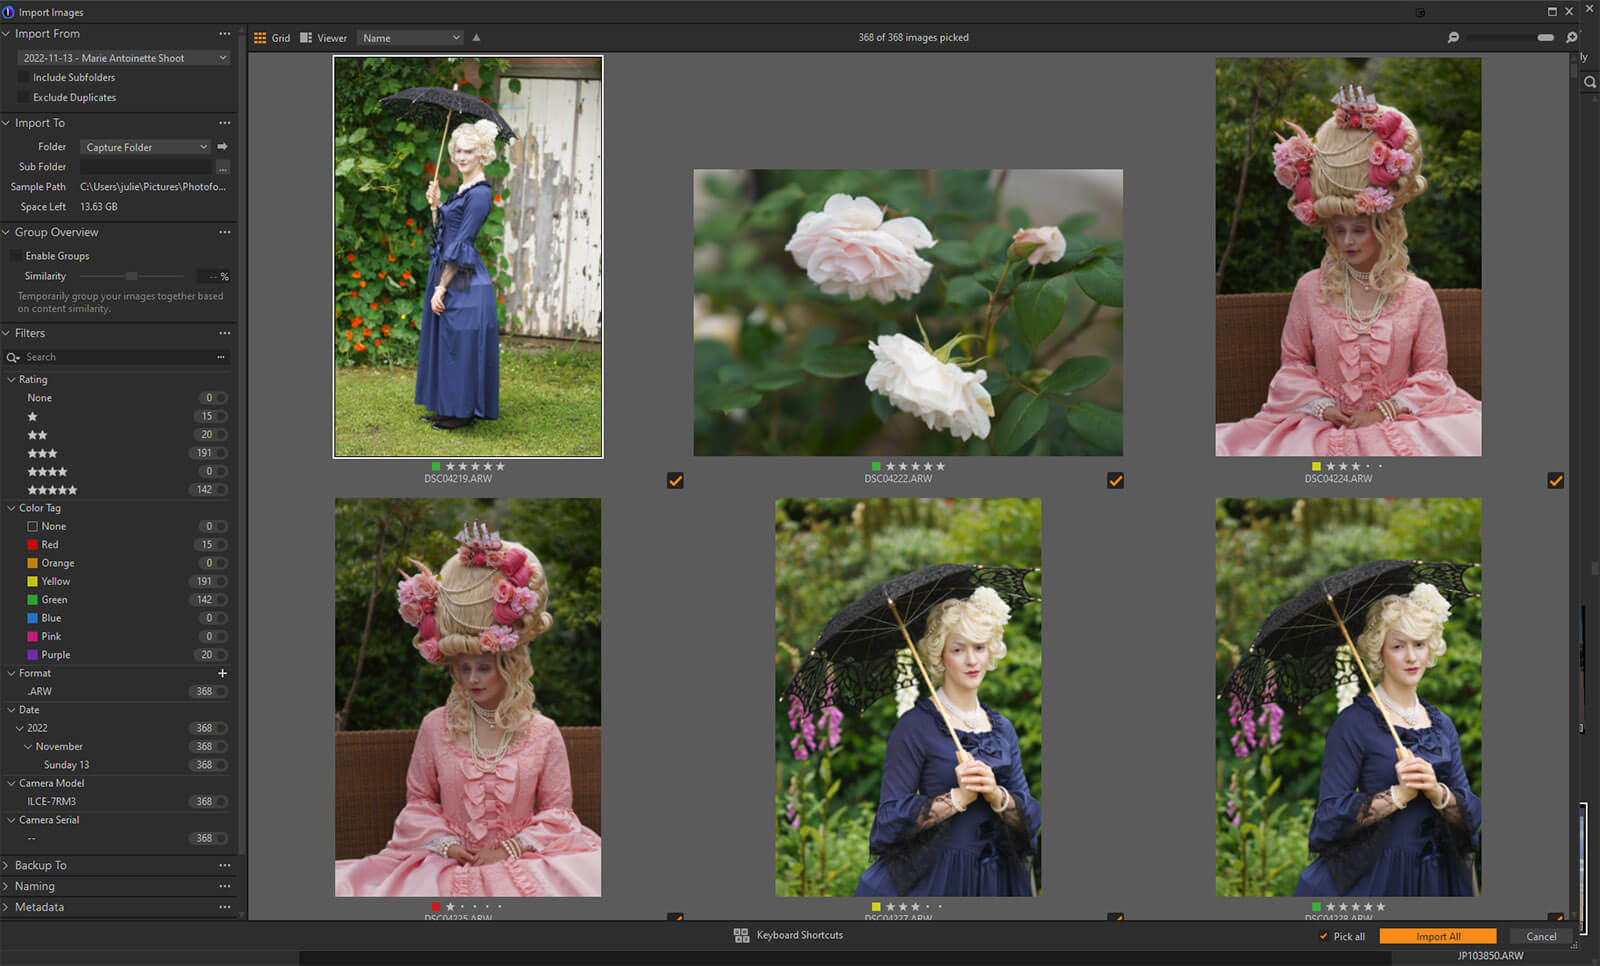This screenshot has height=966, width=1600.
Task: Switch to Grid view
Action: (272, 38)
